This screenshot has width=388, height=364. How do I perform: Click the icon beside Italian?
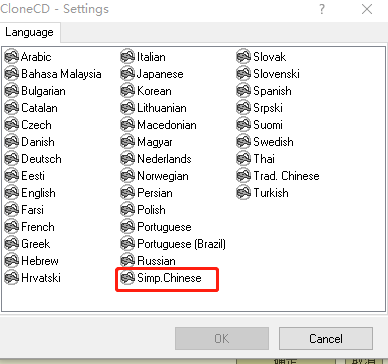pyautogui.click(x=128, y=57)
